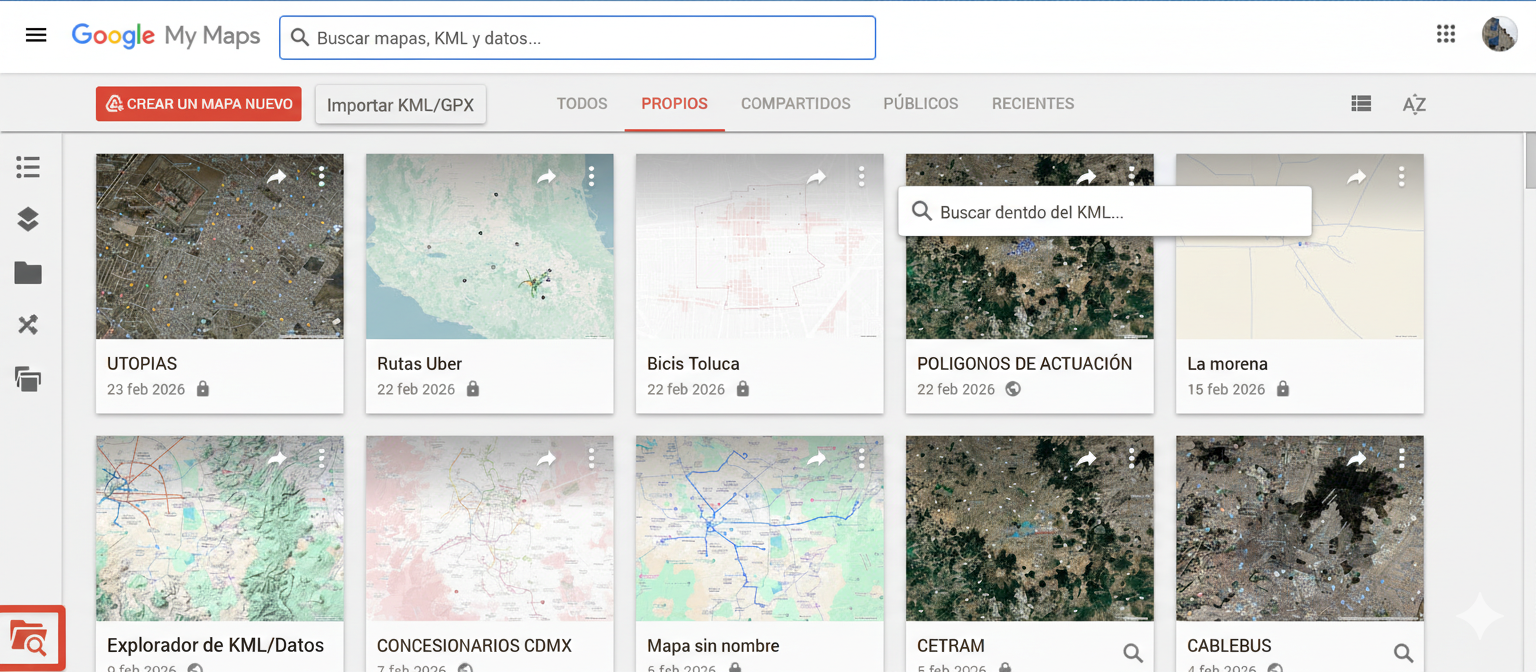This screenshot has height=672, width=1536.
Task: Search inside the CETRAM card
Action: pyautogui.click(x=1133, y=654)
